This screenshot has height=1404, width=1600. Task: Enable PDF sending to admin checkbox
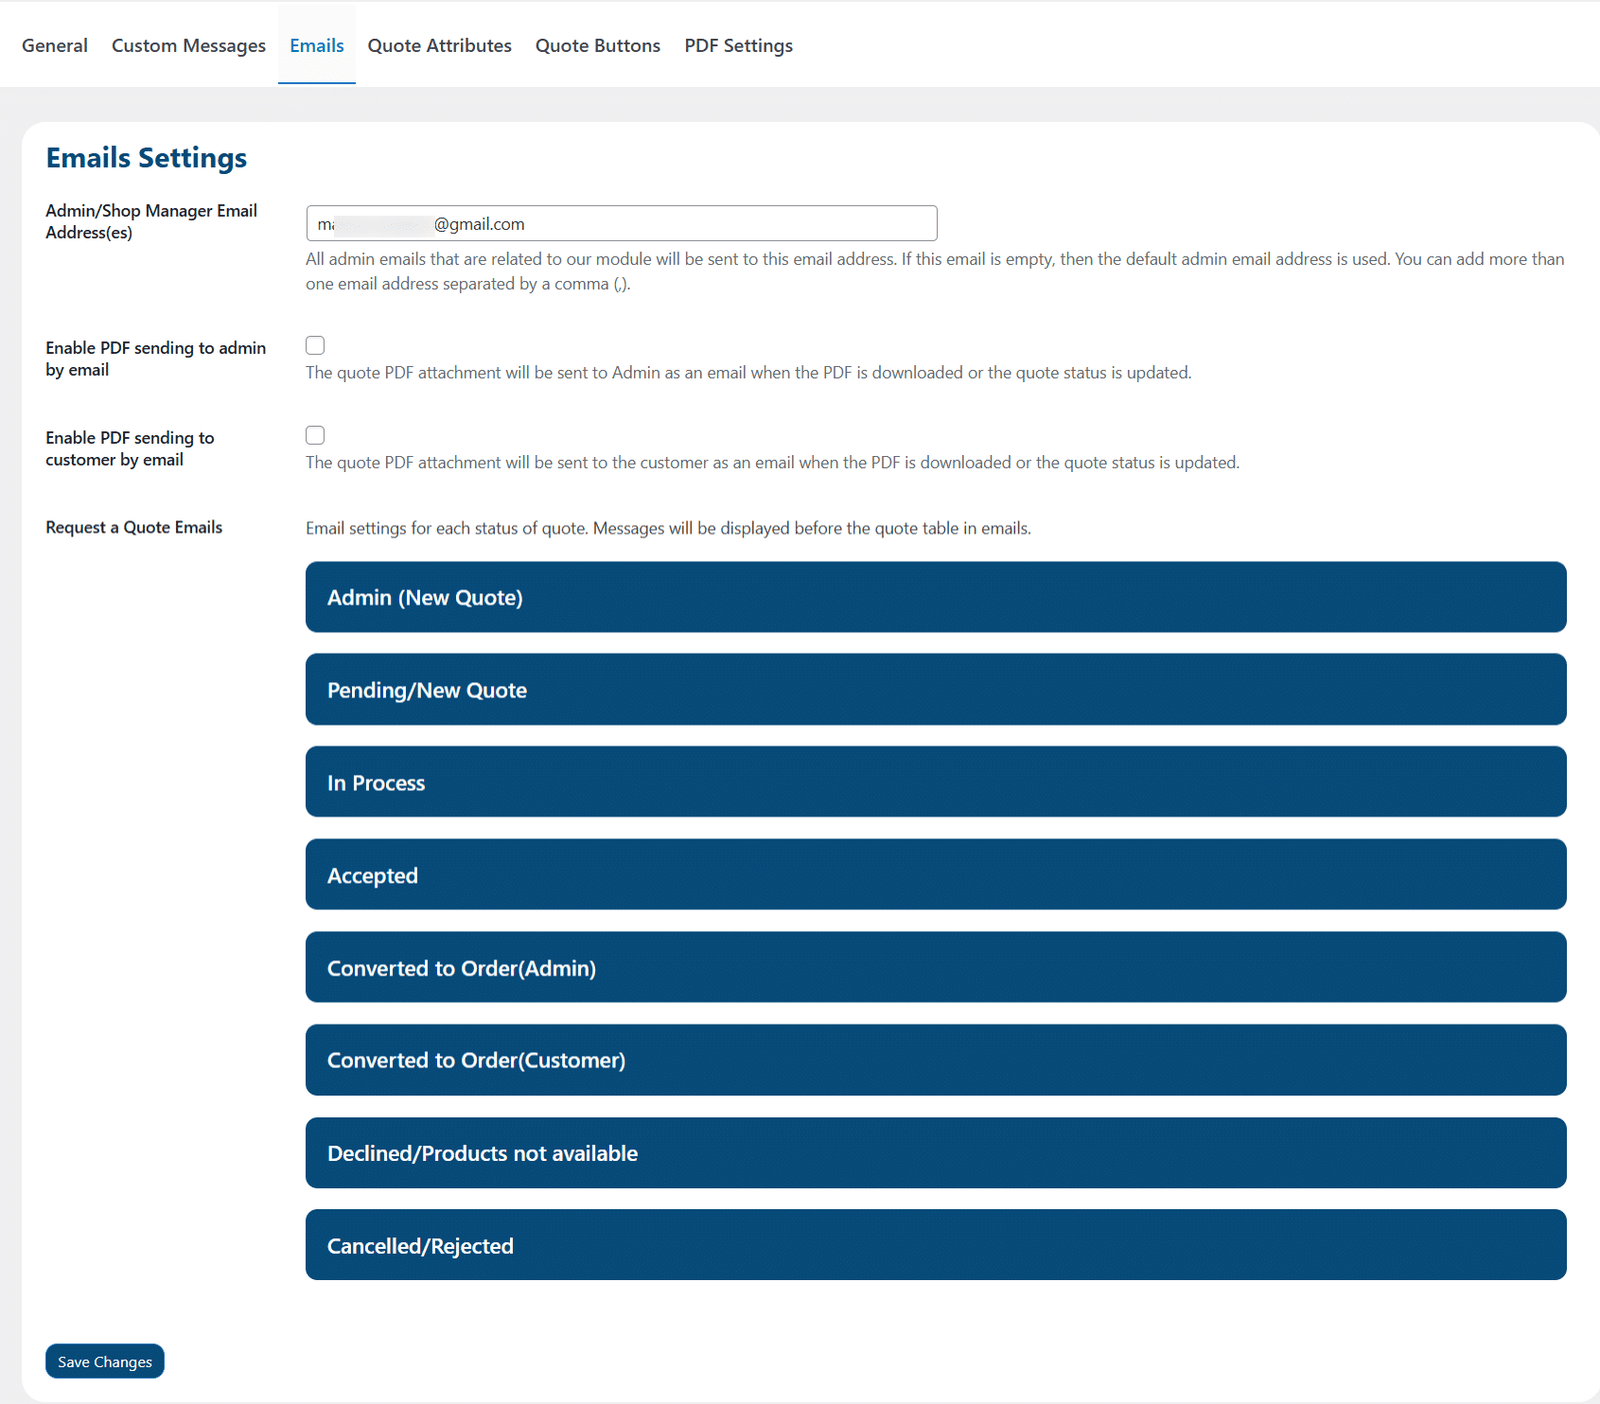click(x=315, y=345)
